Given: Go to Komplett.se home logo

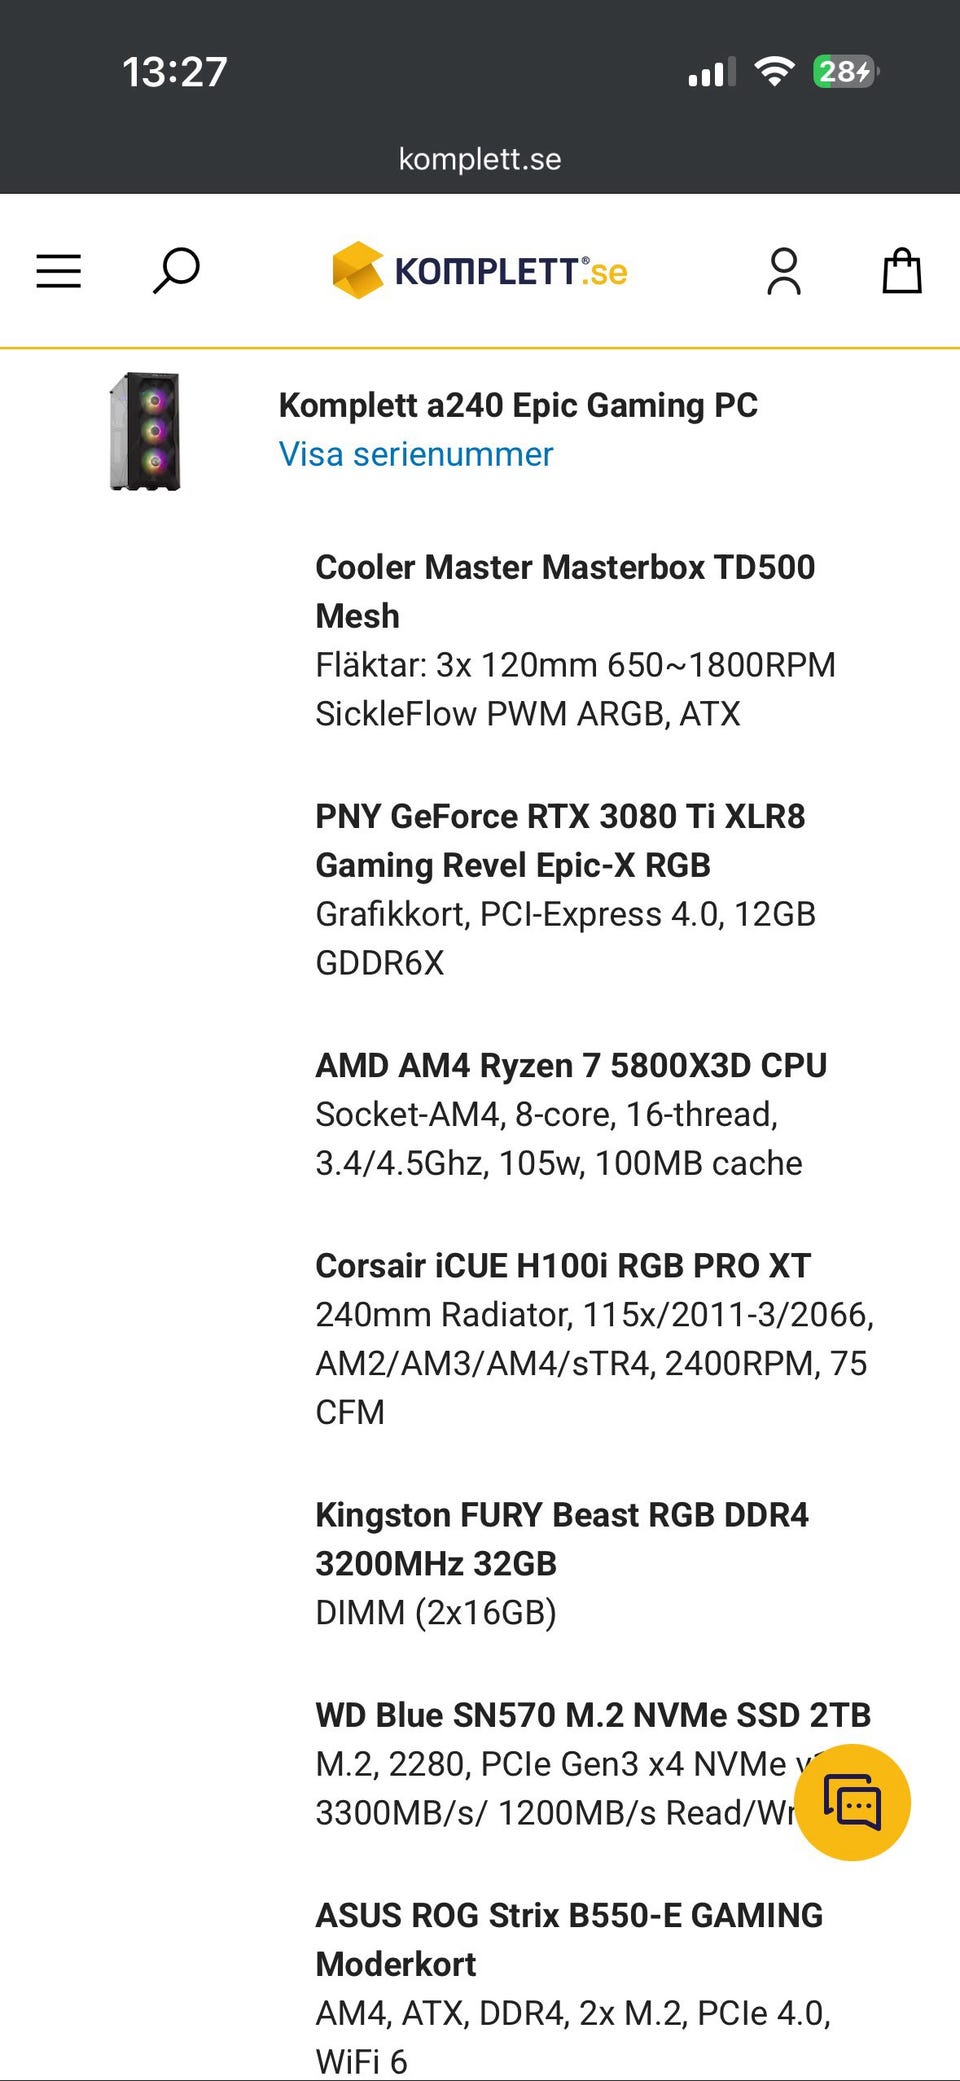Looking at the screenshot, I should pos(480,271).
